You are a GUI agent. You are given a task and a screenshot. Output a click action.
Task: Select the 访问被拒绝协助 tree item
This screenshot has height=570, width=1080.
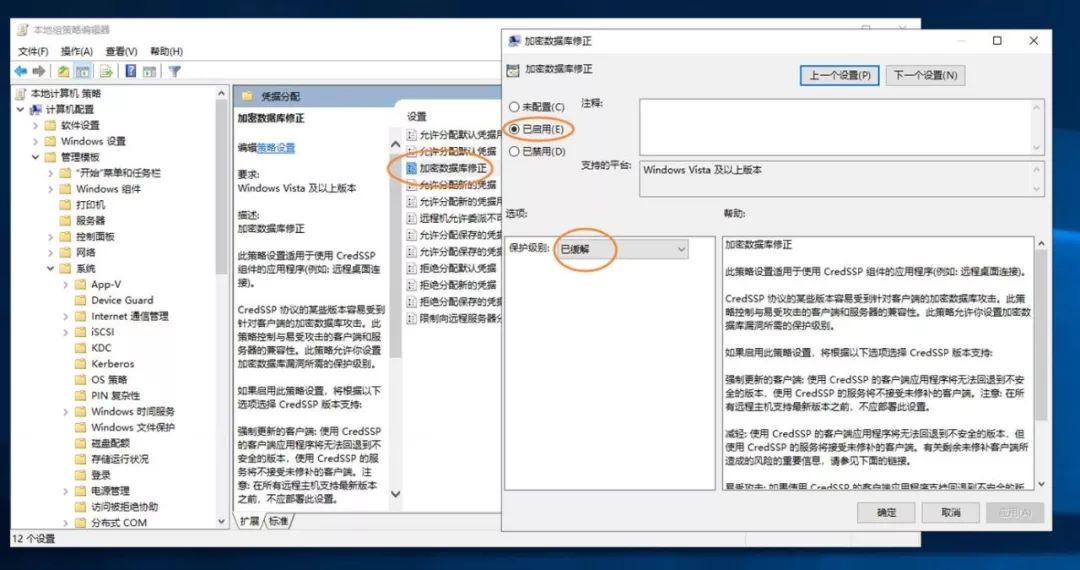124,507
